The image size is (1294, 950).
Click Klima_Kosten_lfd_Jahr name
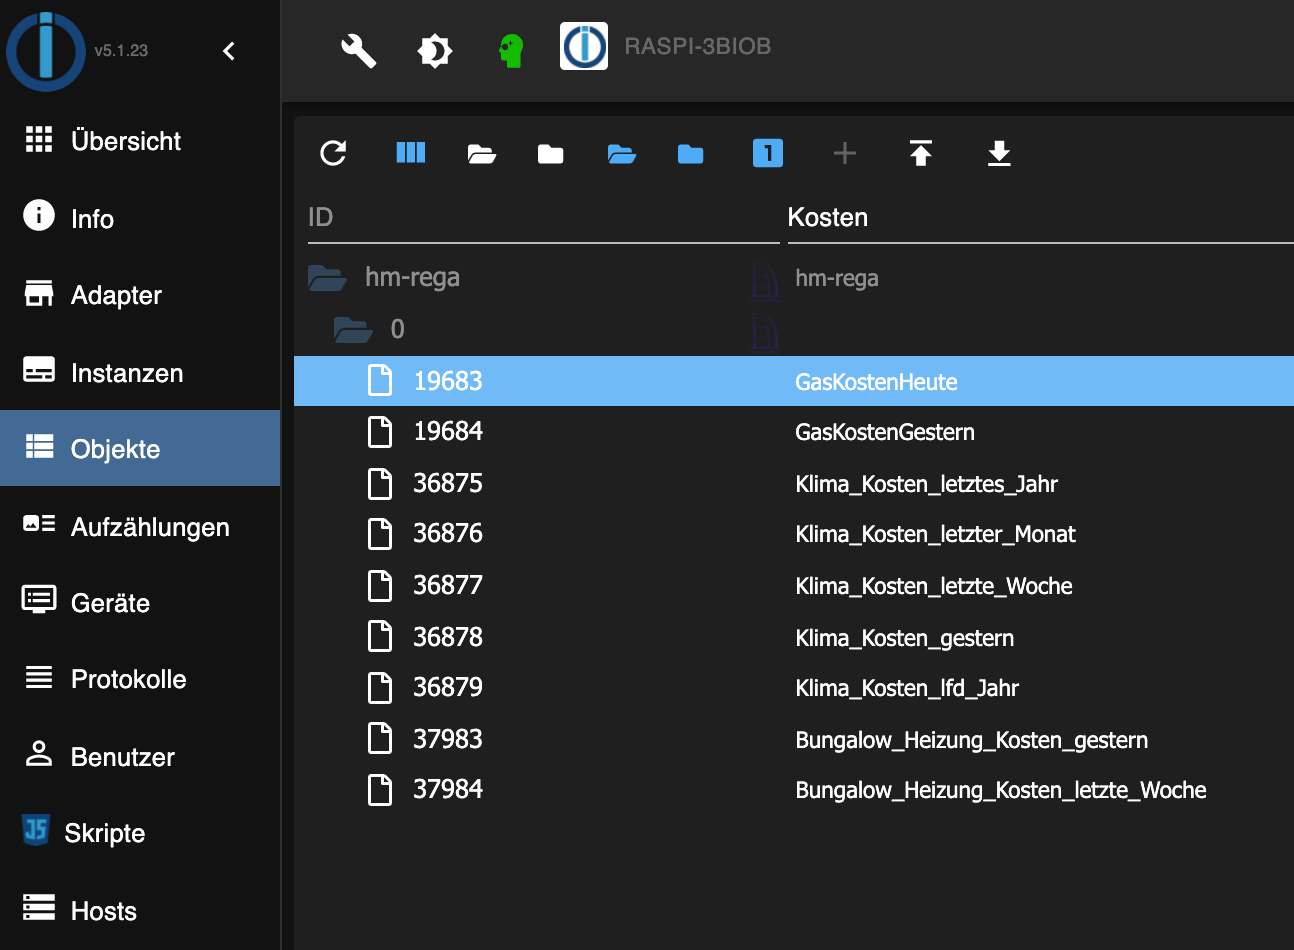(x=907, y=688)
